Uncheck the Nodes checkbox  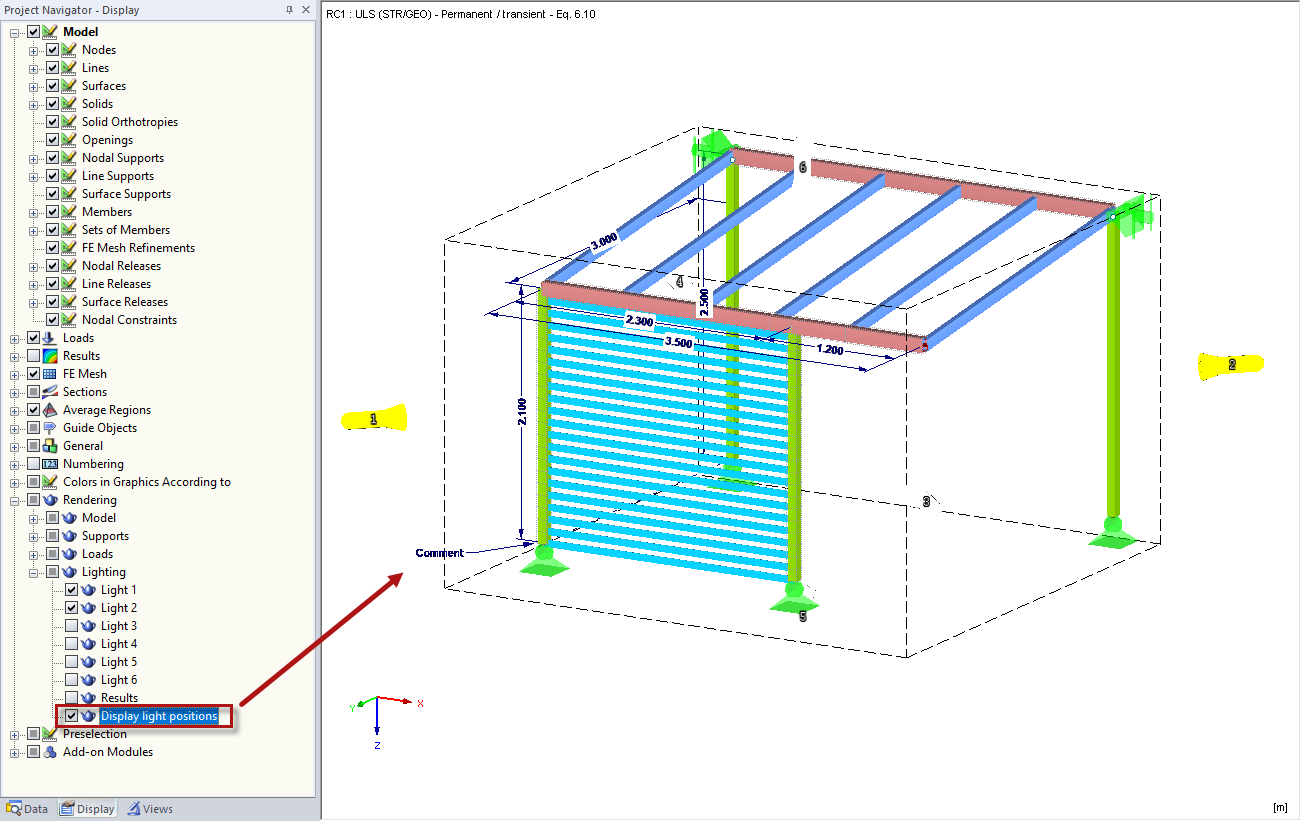click(52, 50)
